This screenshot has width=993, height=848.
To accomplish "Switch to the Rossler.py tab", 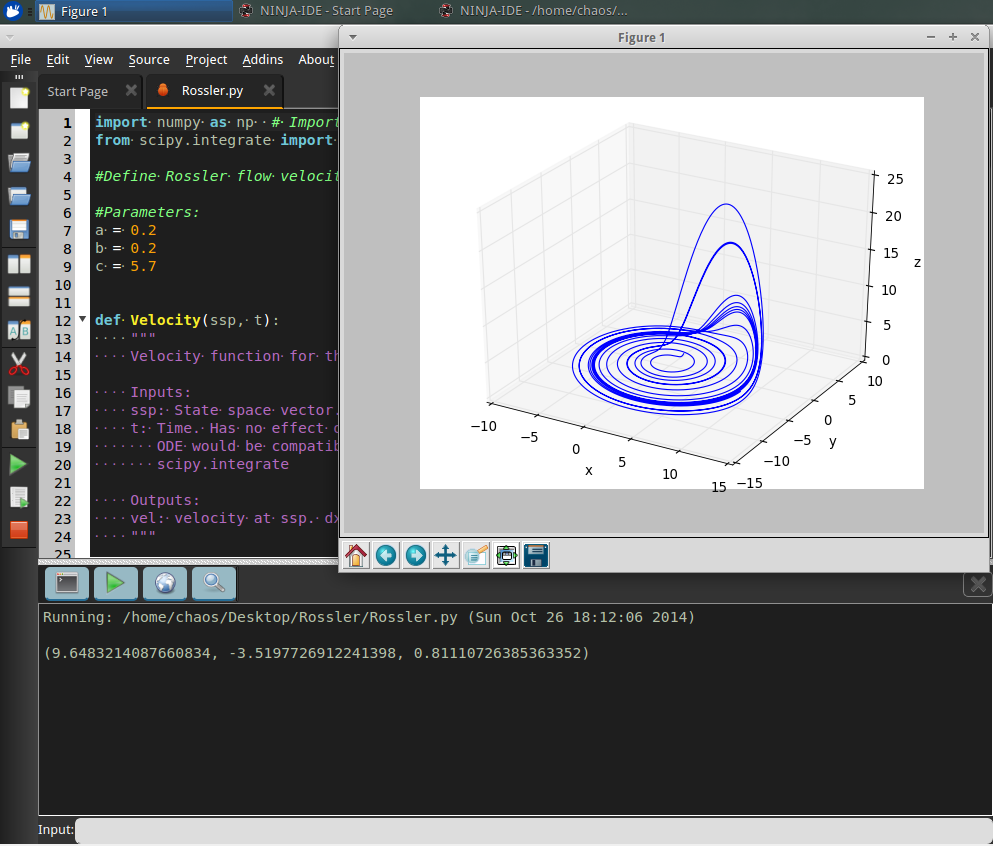I will [x=212, y=91].
